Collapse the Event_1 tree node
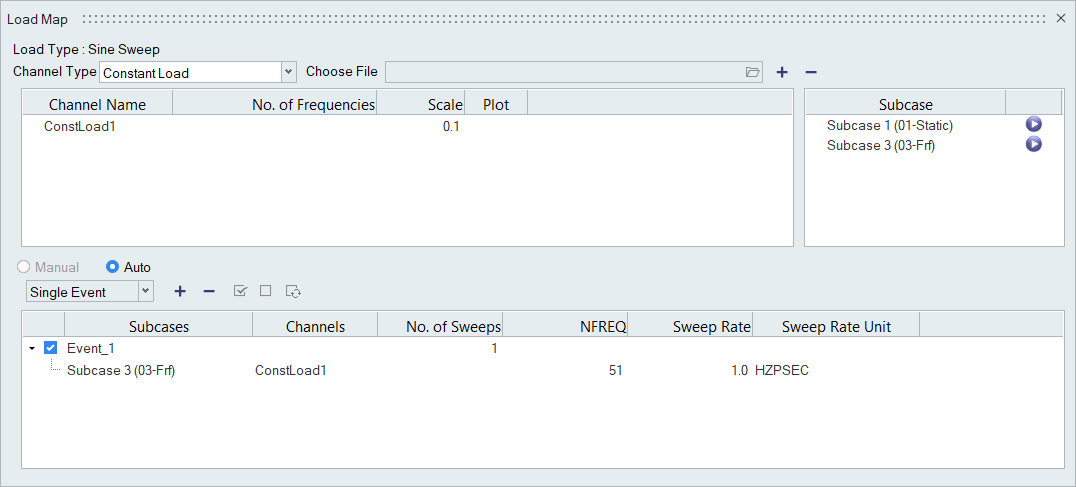 point(32,349)
